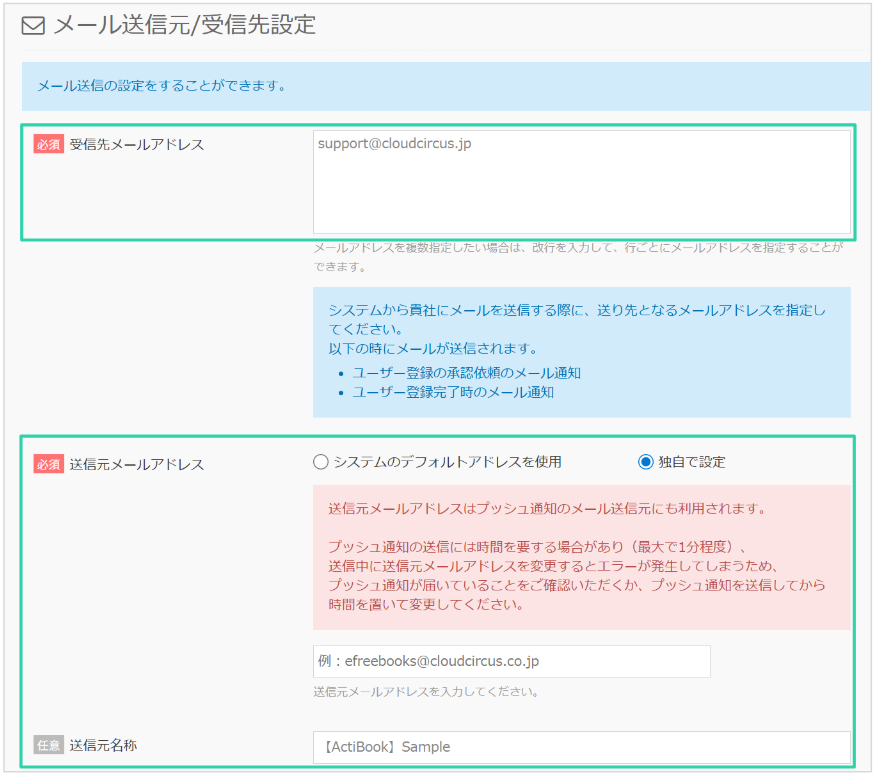Screen dimensions: 875x776
Task: Click the helper text about multiple addresses
Action: point(578,257)
